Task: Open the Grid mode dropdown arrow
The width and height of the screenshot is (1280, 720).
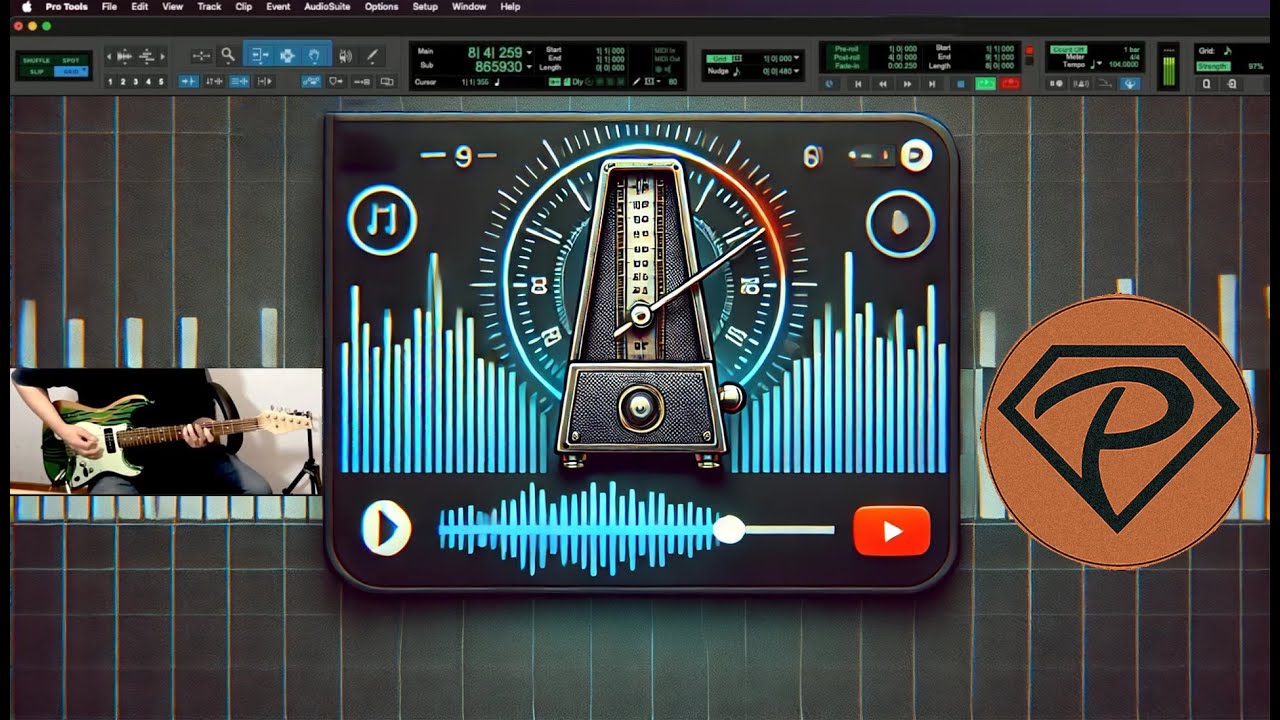Action: click(x=84, y=70)
